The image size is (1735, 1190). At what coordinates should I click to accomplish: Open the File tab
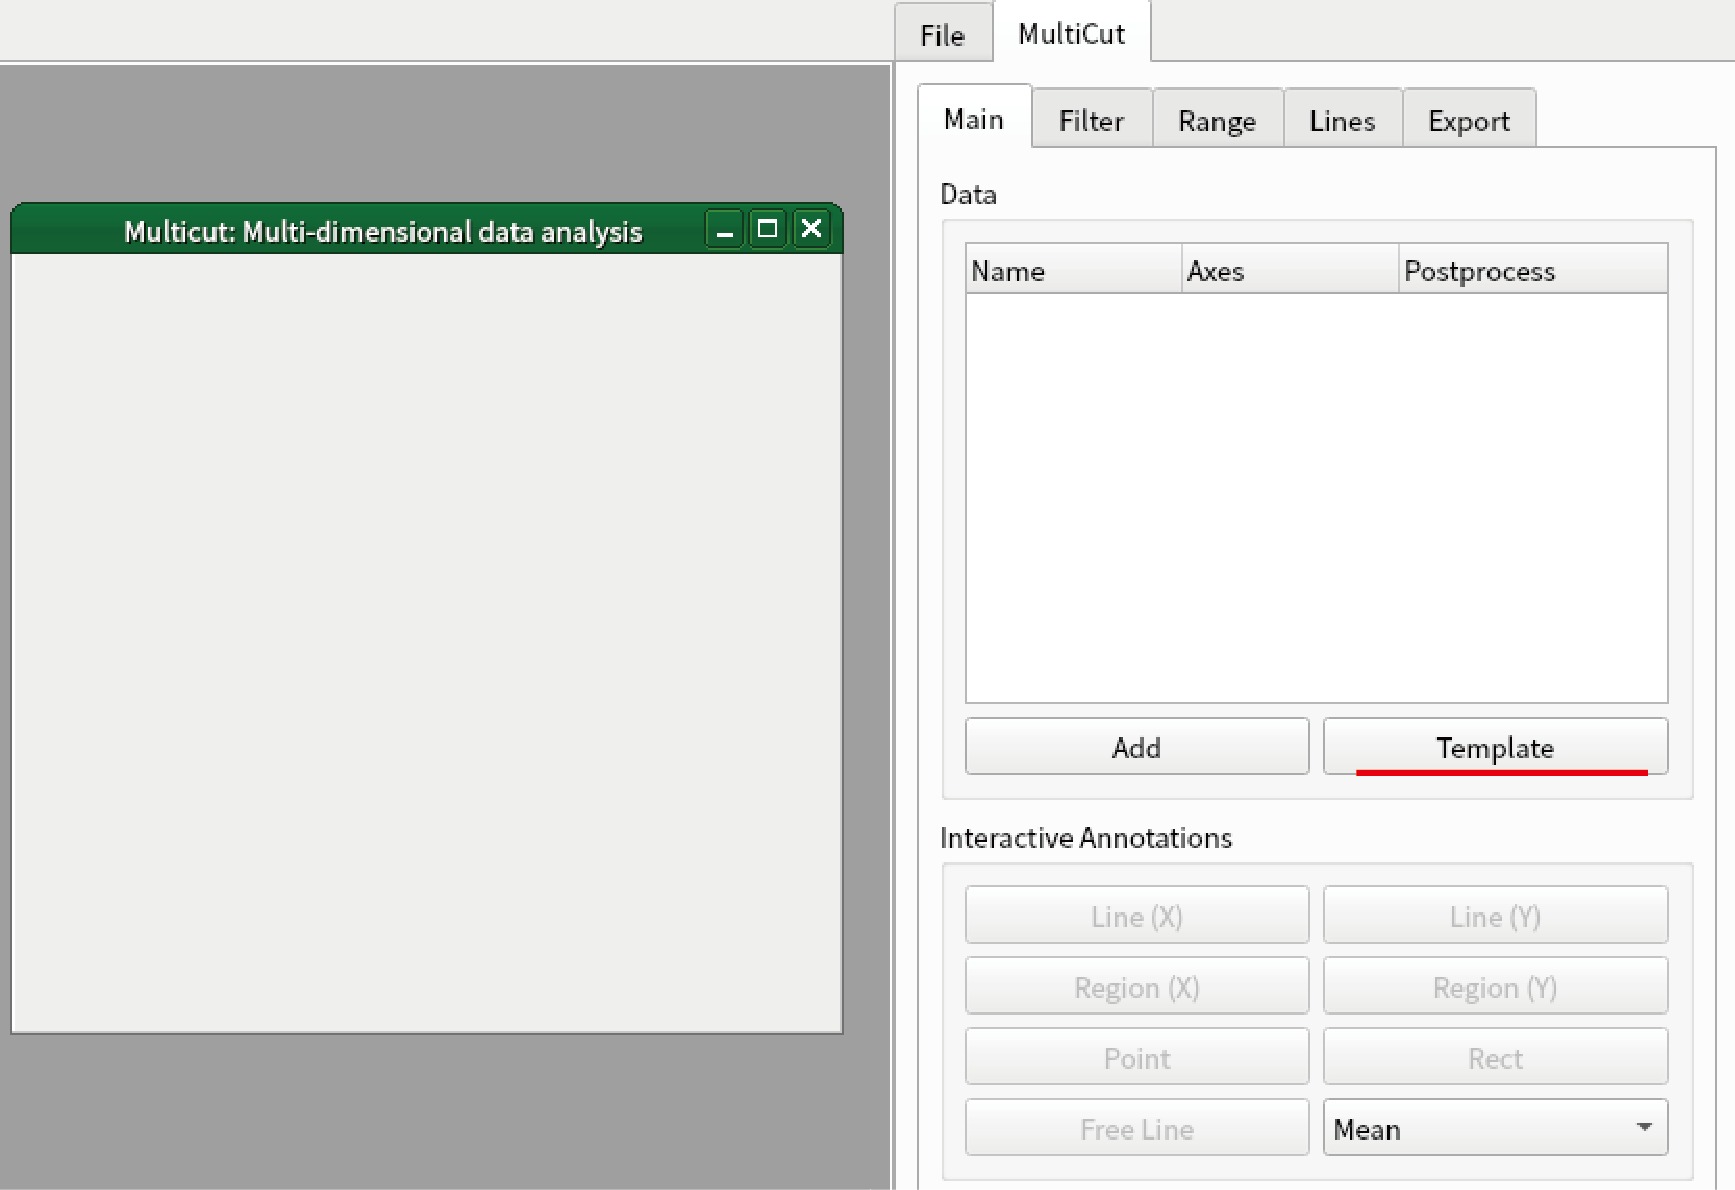coord(942,35)
